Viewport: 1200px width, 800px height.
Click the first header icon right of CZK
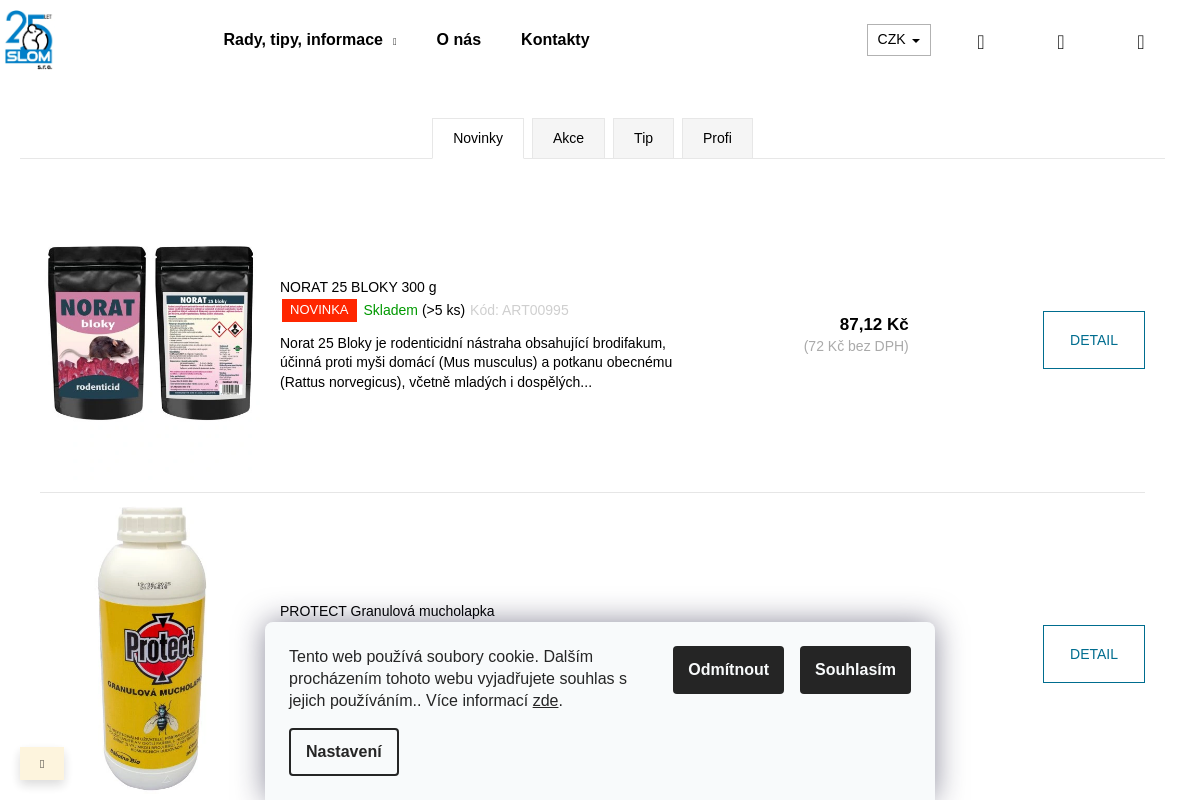pos(981,42)
